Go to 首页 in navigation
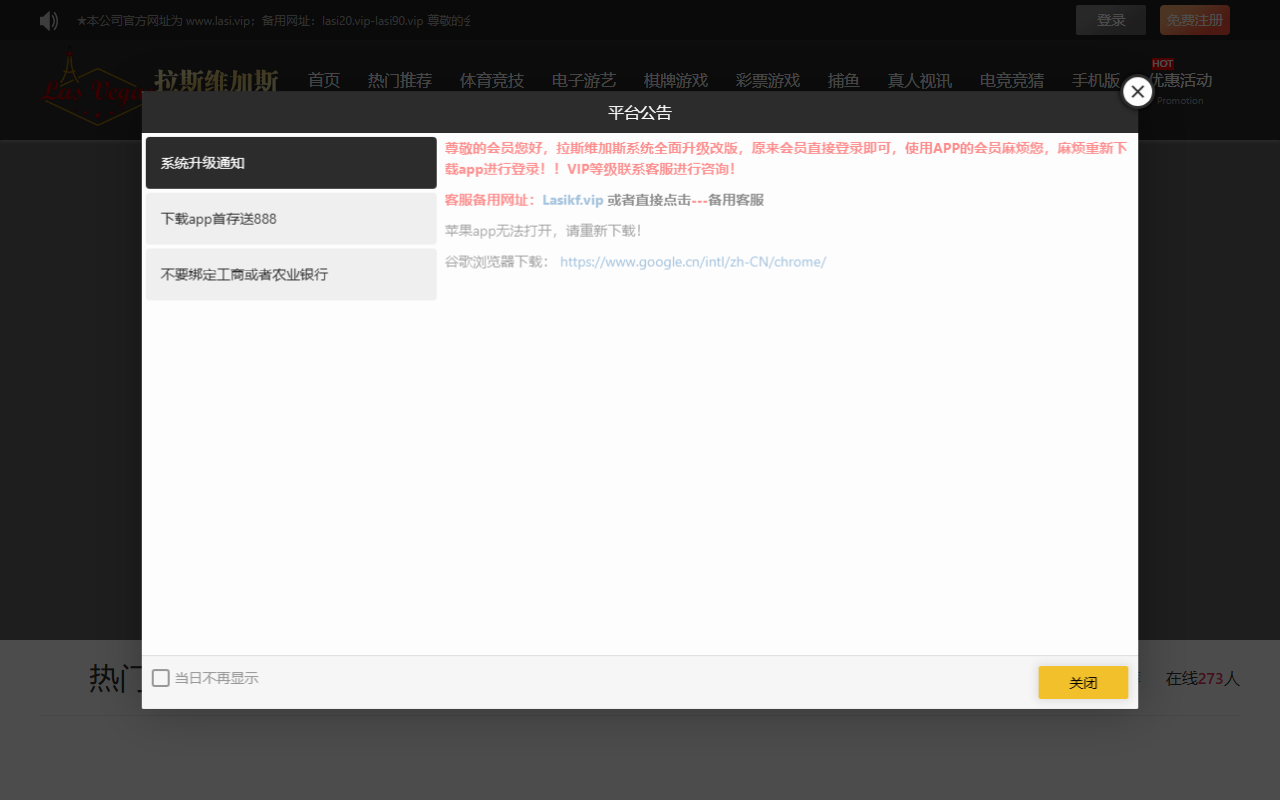Viewport: 1280px width, 800px height. pos(324,81)
